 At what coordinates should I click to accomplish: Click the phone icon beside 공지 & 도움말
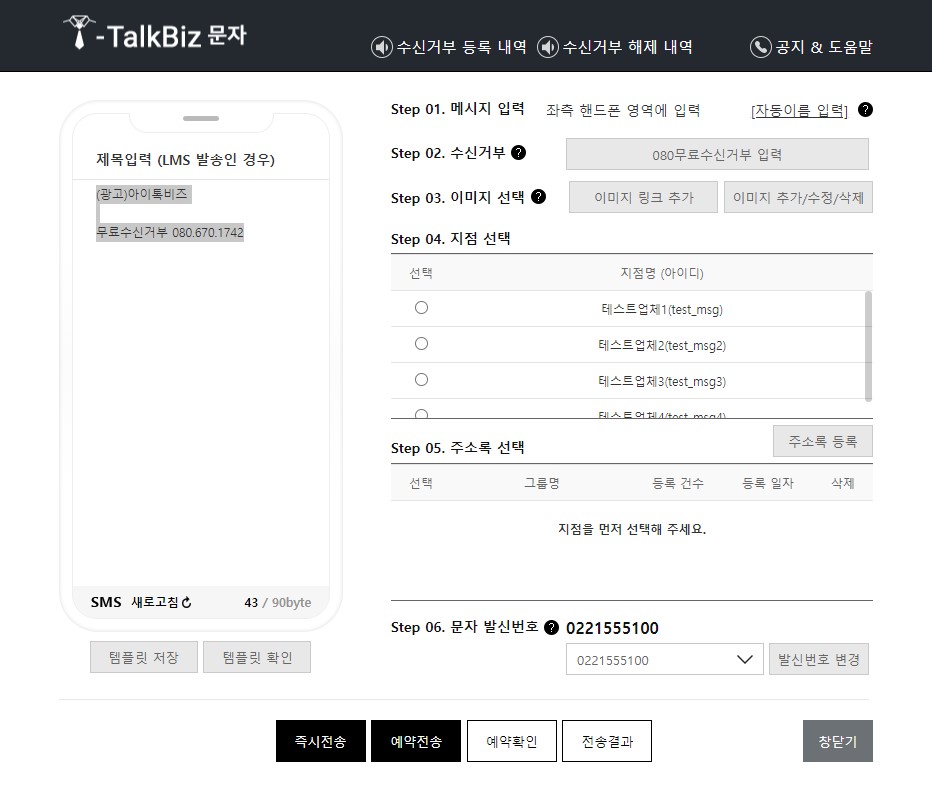pyautogui.click(x=759, y=46)
